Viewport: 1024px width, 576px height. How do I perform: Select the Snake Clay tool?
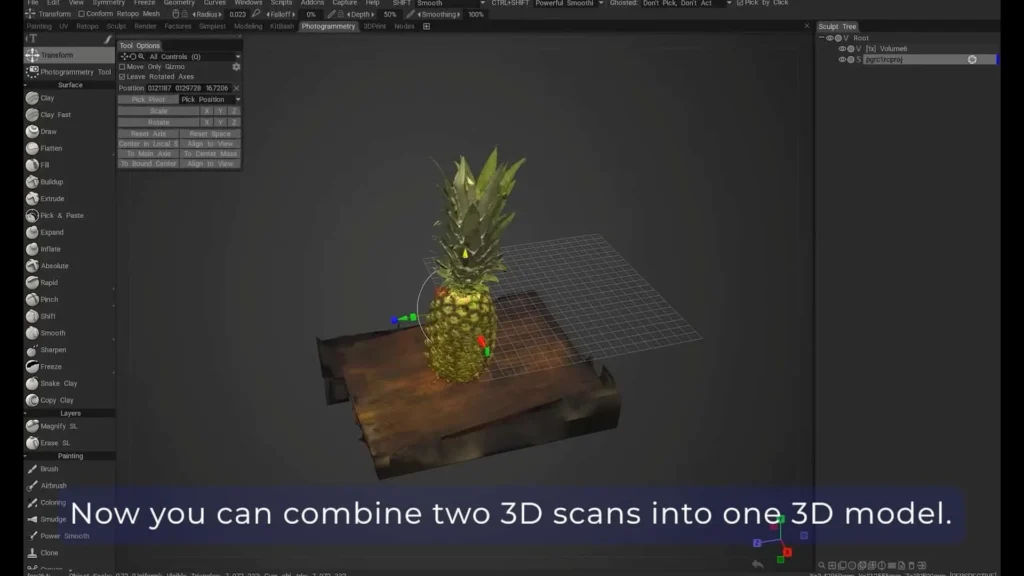pos(55,383)
